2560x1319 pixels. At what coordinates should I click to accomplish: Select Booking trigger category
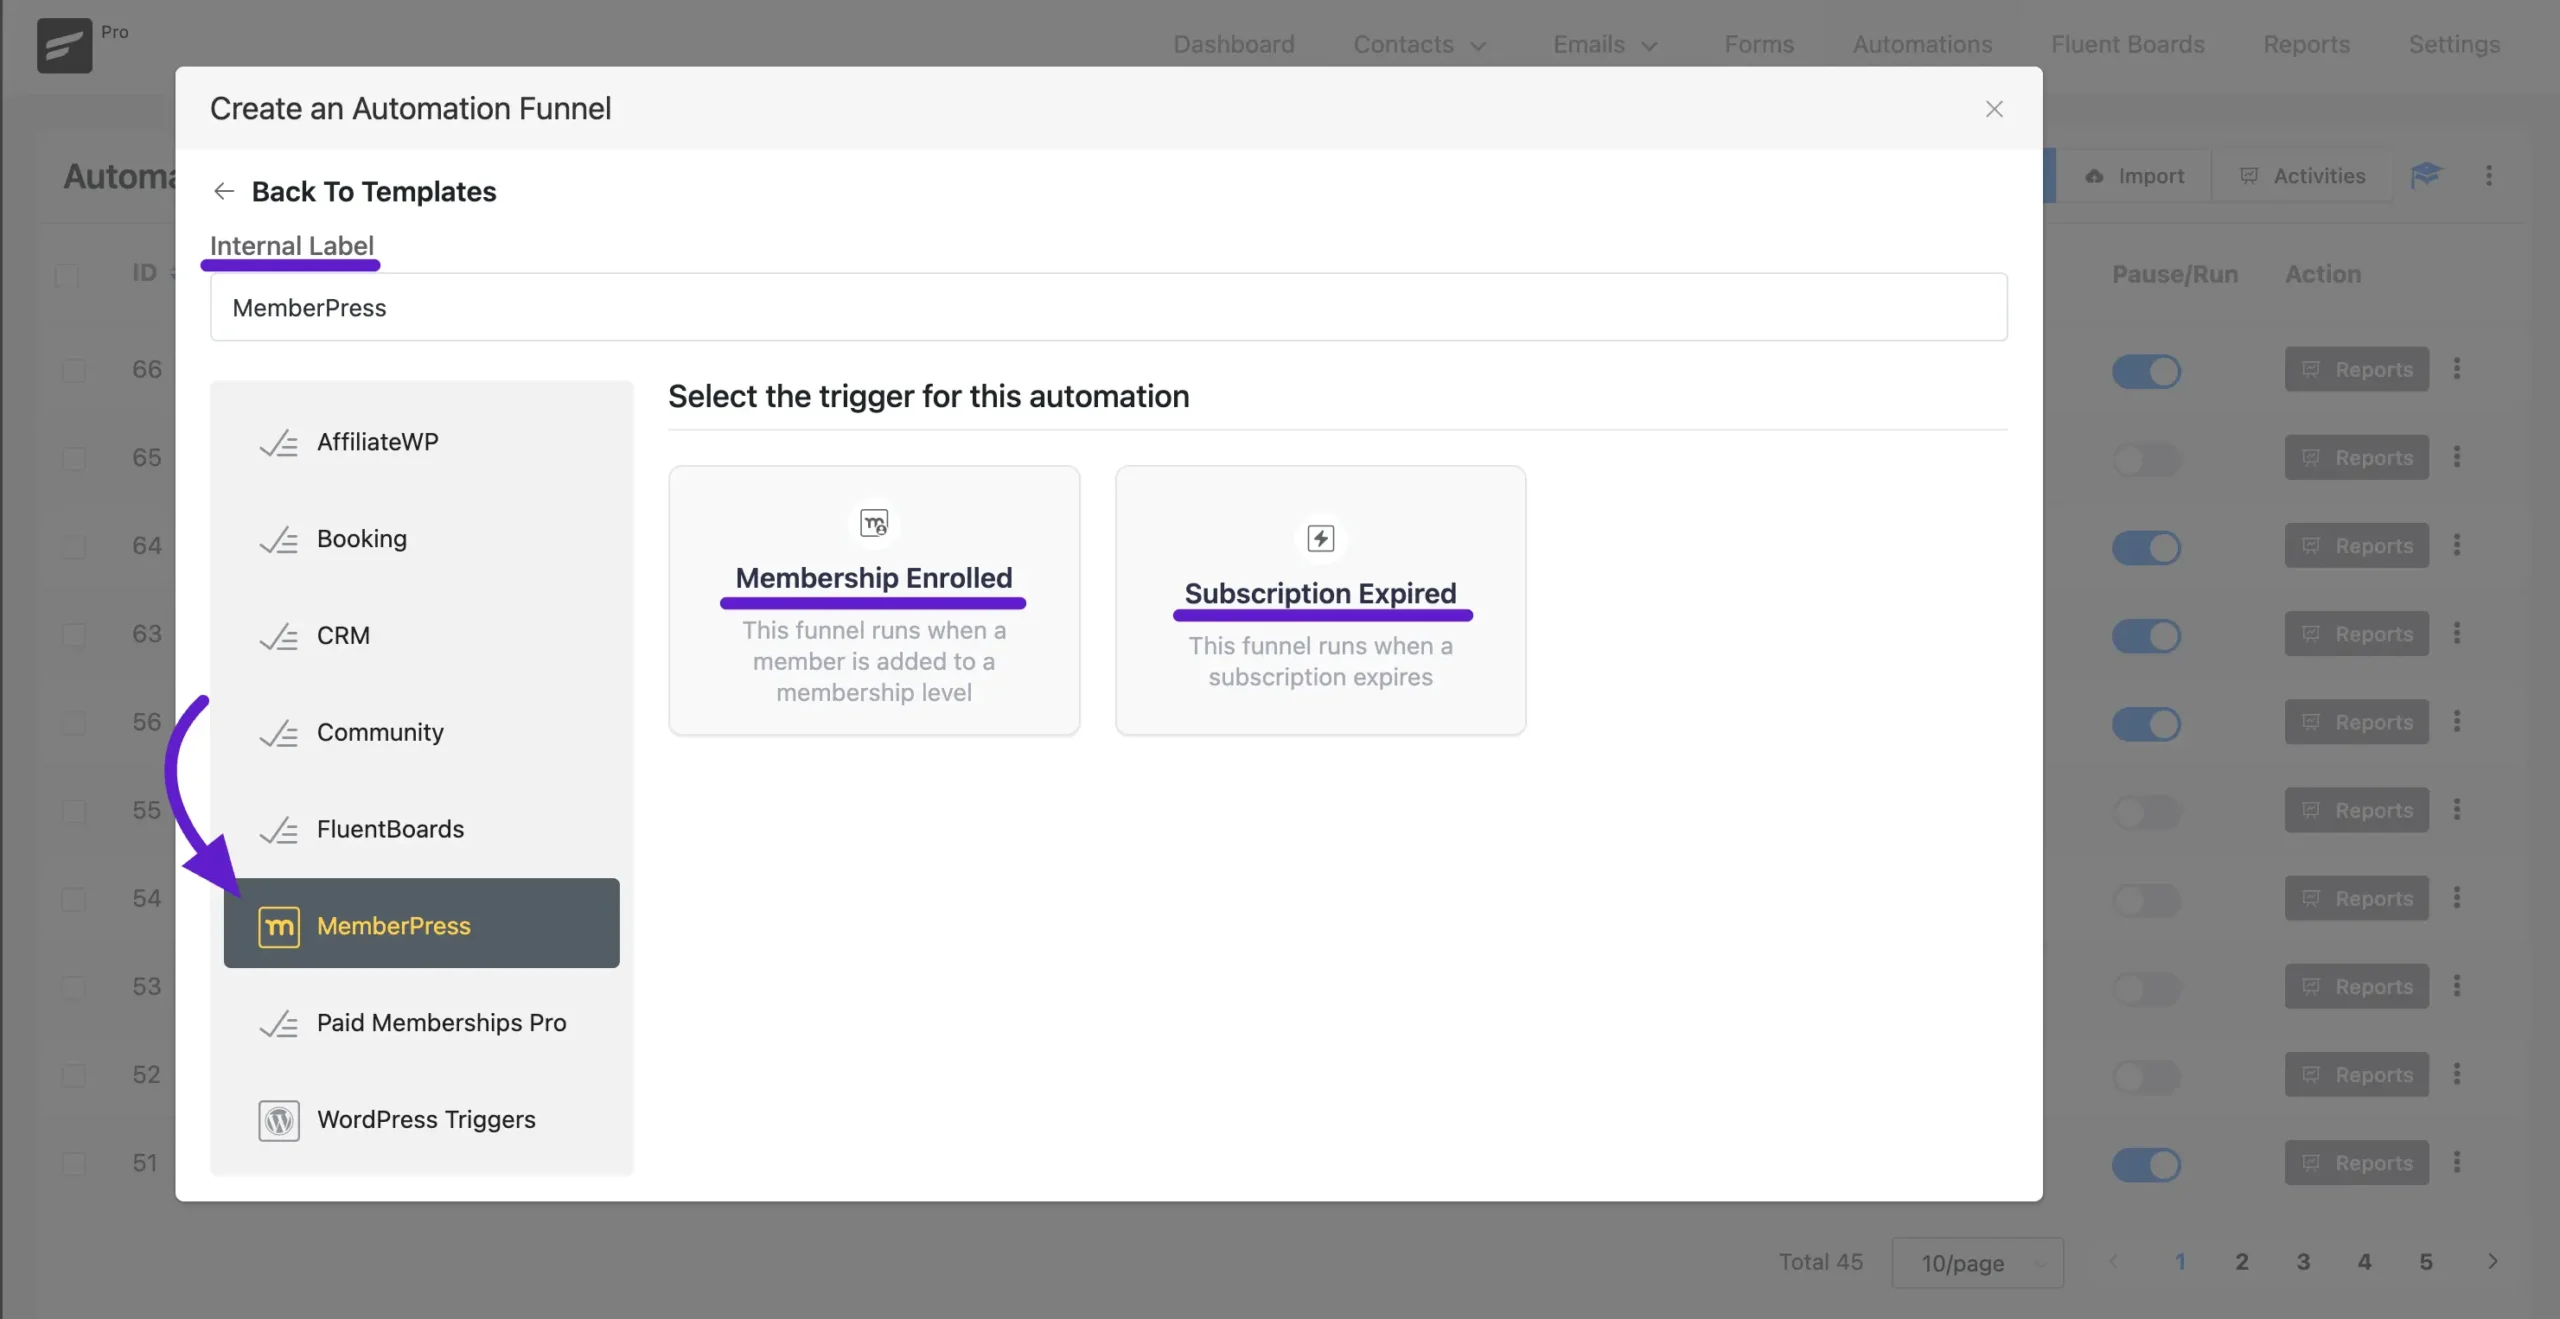point(421,539)
